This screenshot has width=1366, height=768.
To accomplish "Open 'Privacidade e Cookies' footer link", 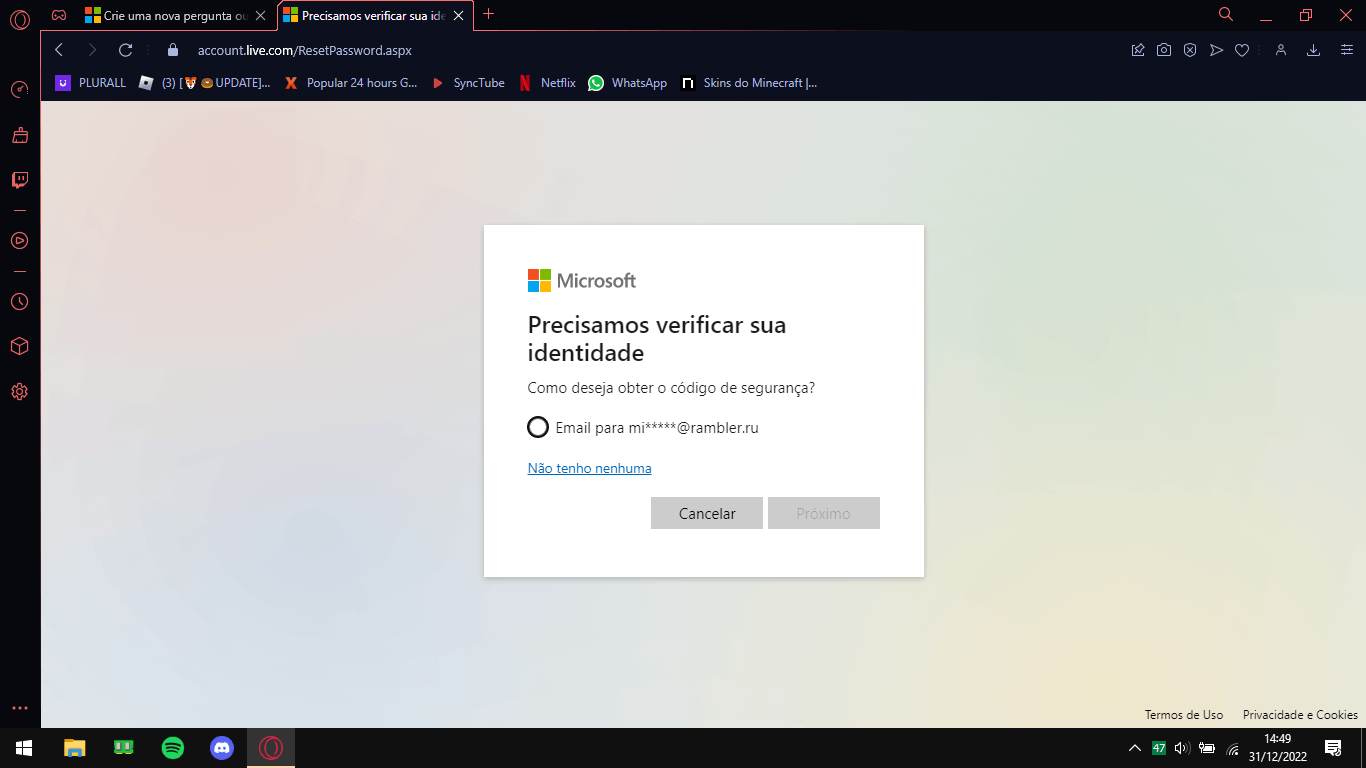I will point(1300,715).
